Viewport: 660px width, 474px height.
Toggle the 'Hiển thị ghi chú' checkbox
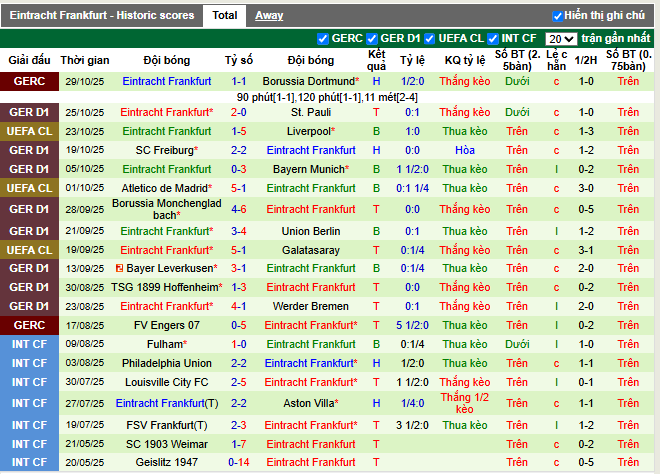click(x=557, y=16)
